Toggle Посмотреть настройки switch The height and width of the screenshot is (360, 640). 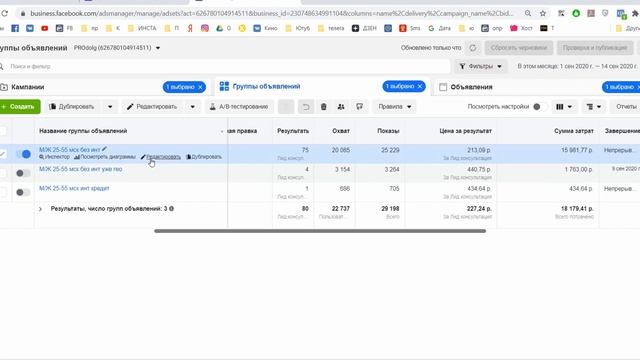point(540,107)
